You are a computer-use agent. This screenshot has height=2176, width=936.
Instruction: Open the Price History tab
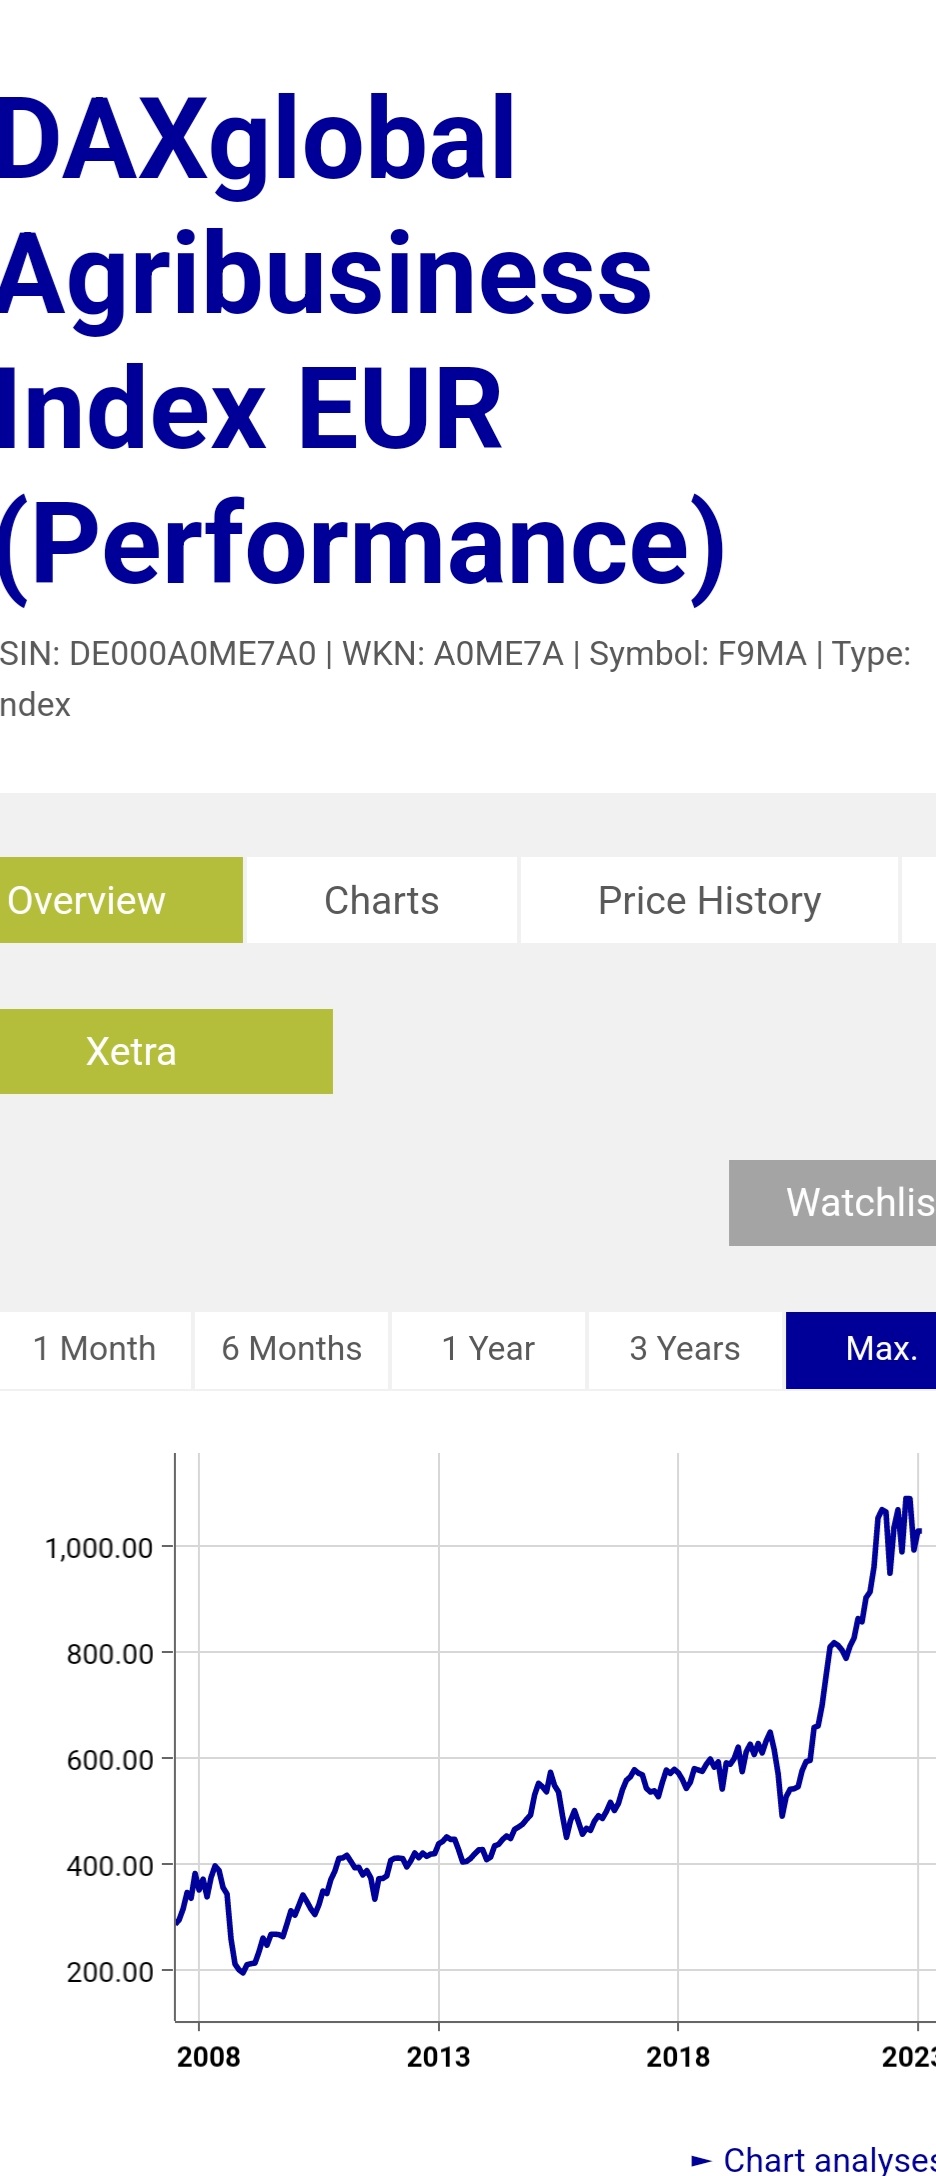709,900
